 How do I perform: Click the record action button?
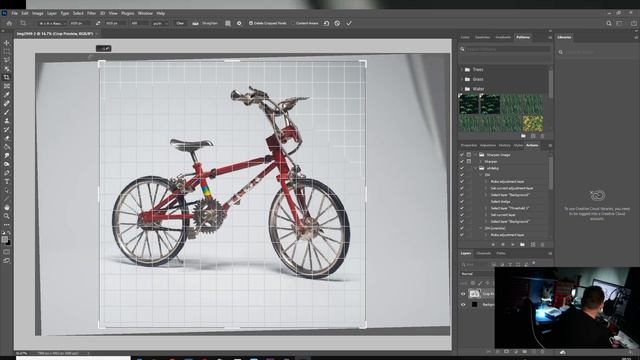[503, 244]
